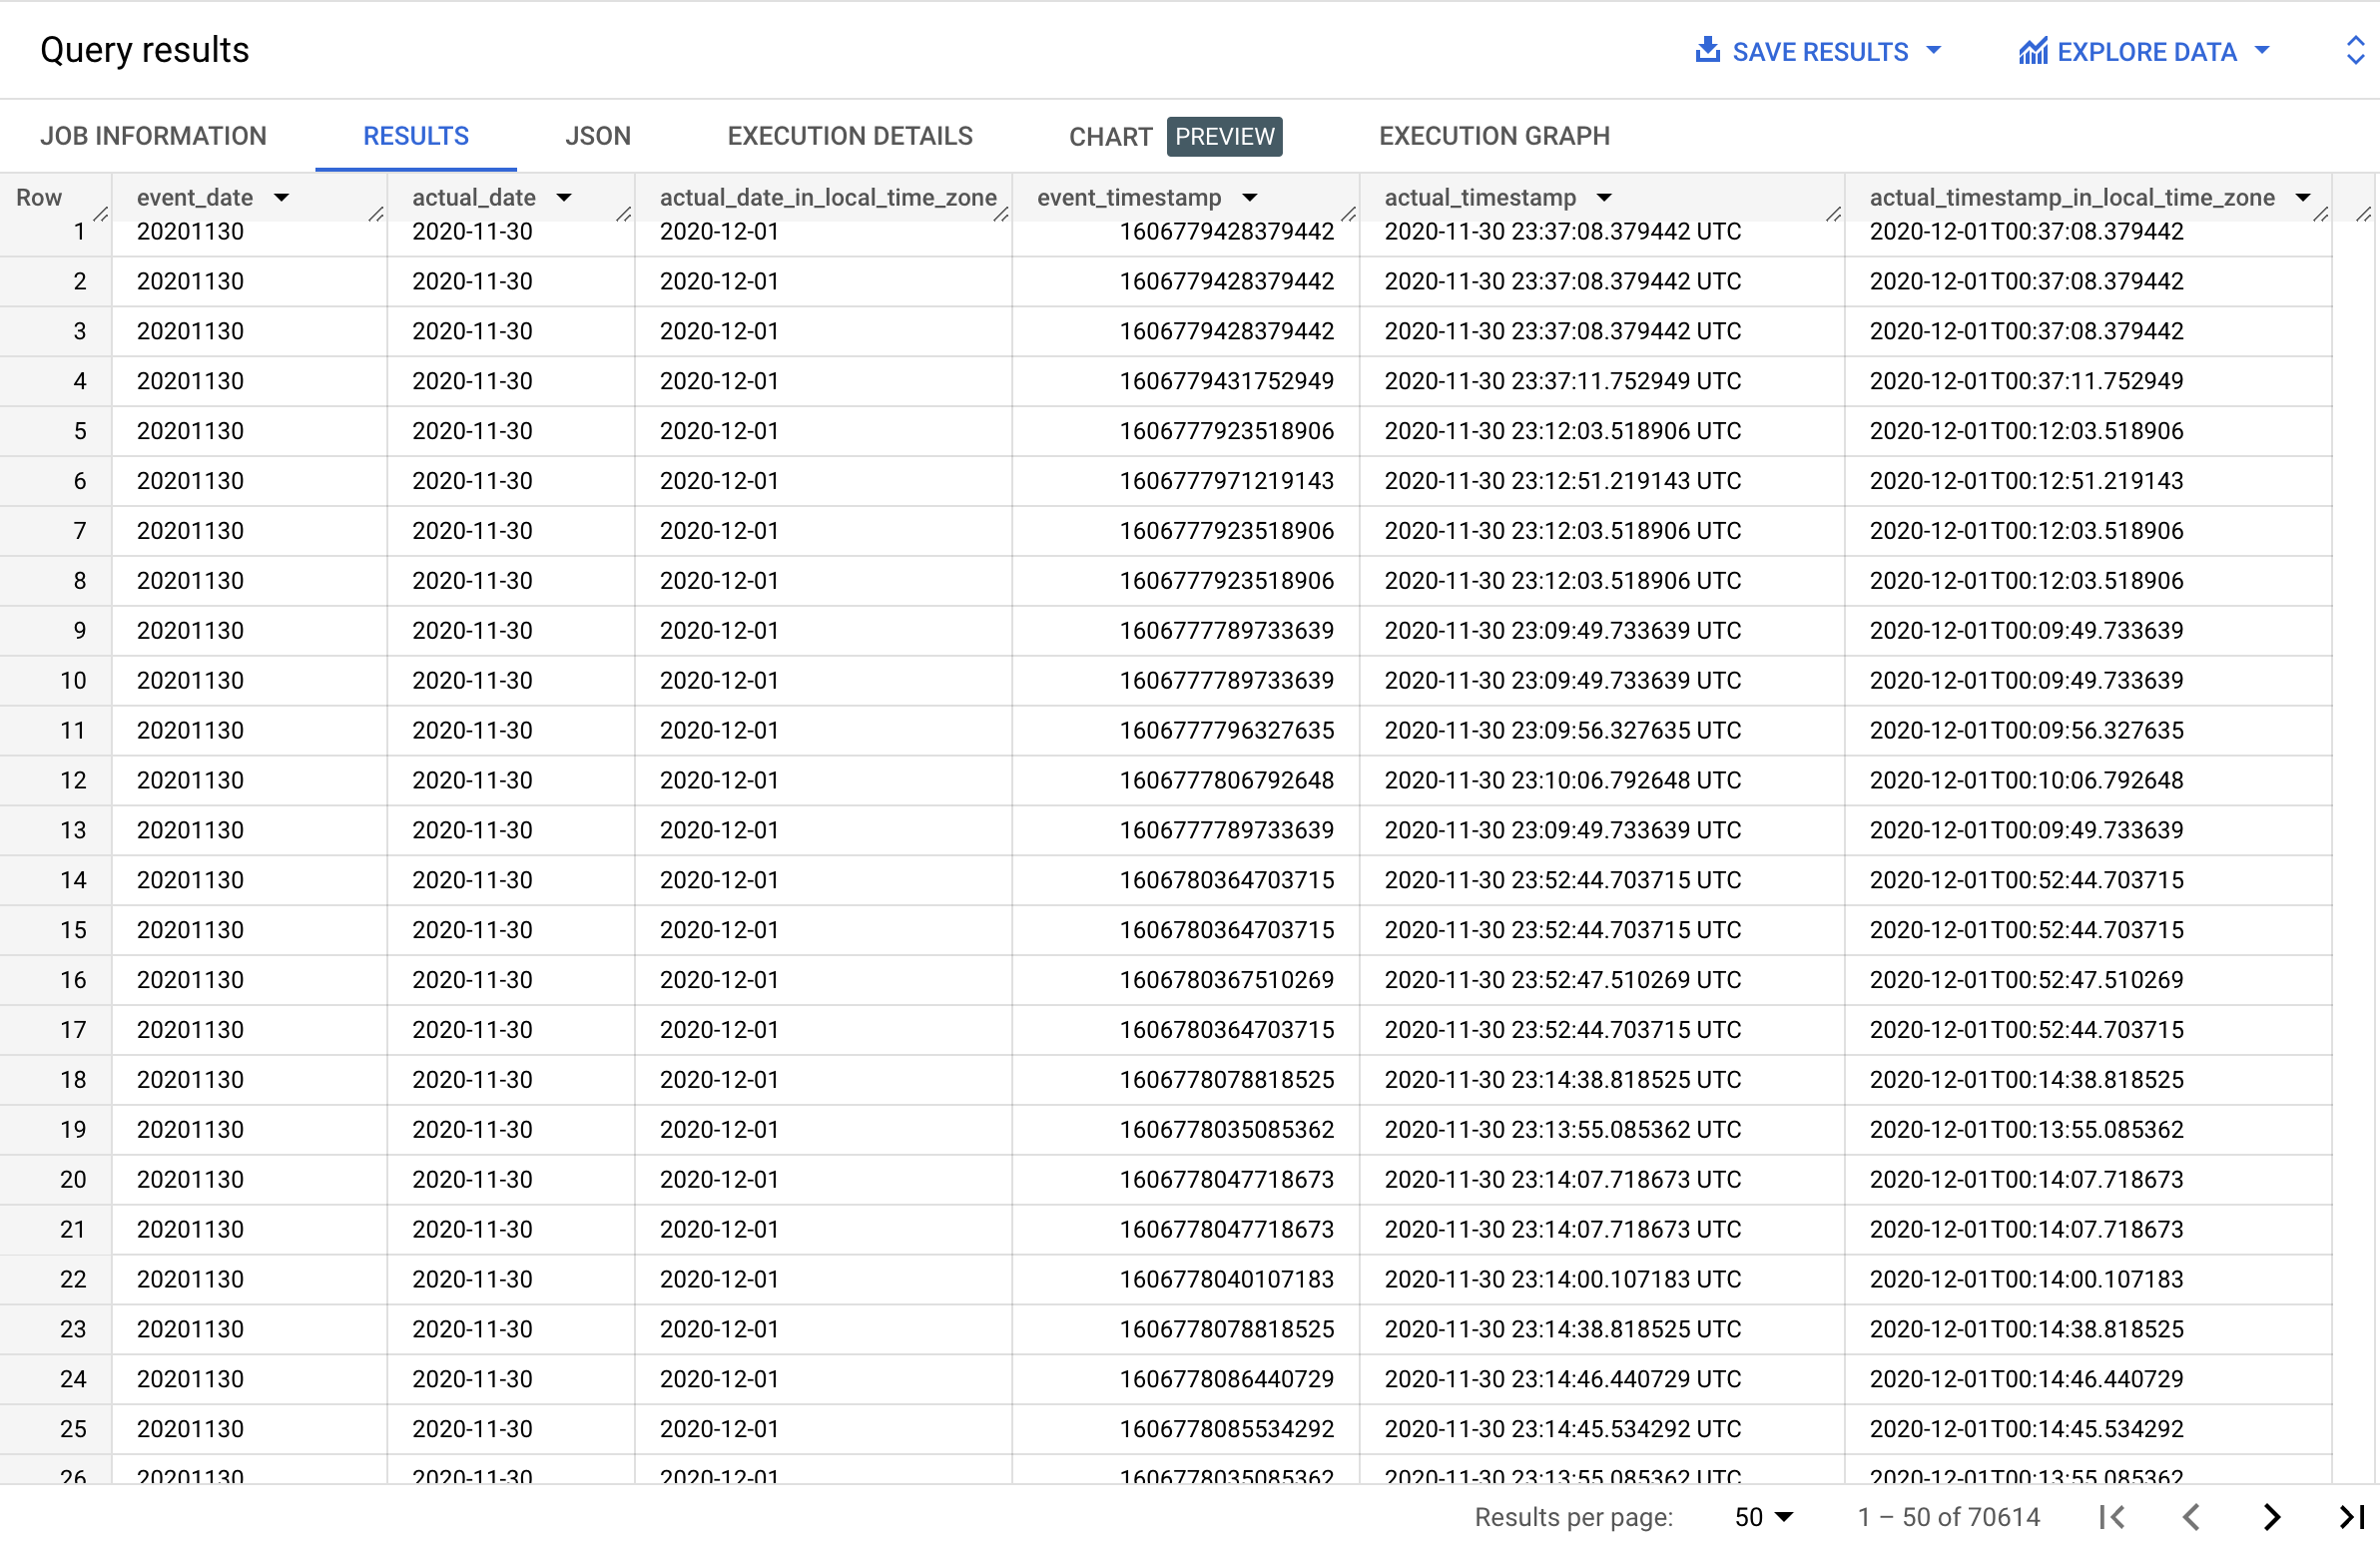Screen dimensions: 2380x1543
Task: Click the edit pencil on event_date column
Action: (375, 215)
